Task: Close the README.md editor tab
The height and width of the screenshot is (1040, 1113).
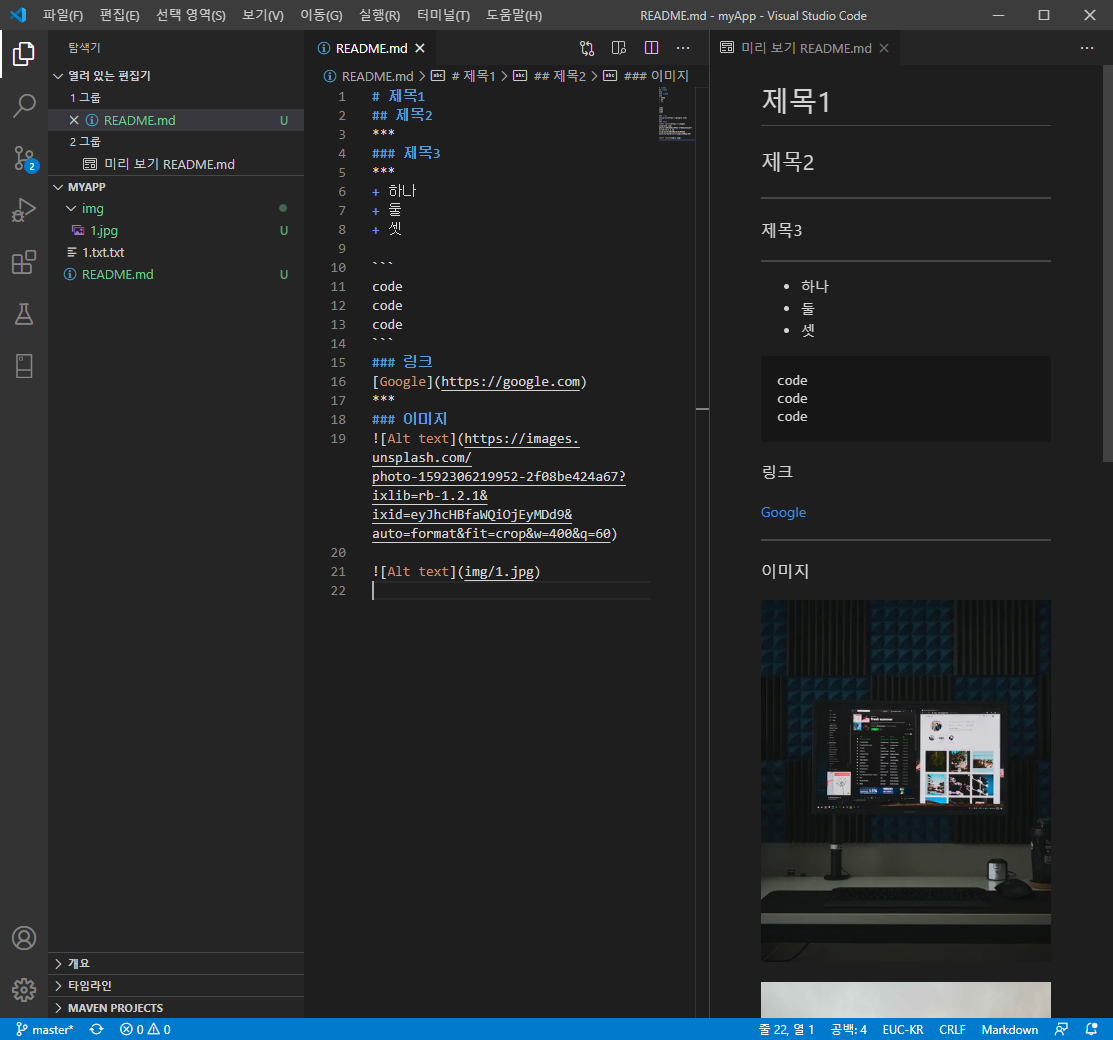Action: [x=420, y=48]
